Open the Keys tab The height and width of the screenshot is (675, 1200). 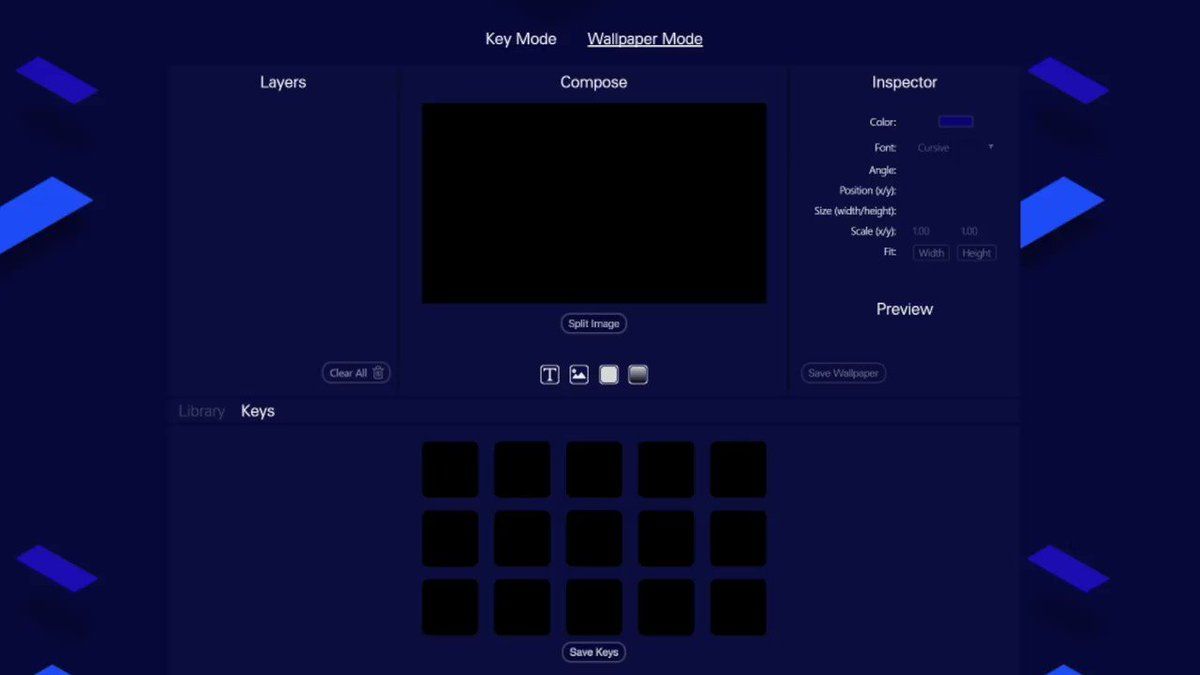(x=258, y=411)
